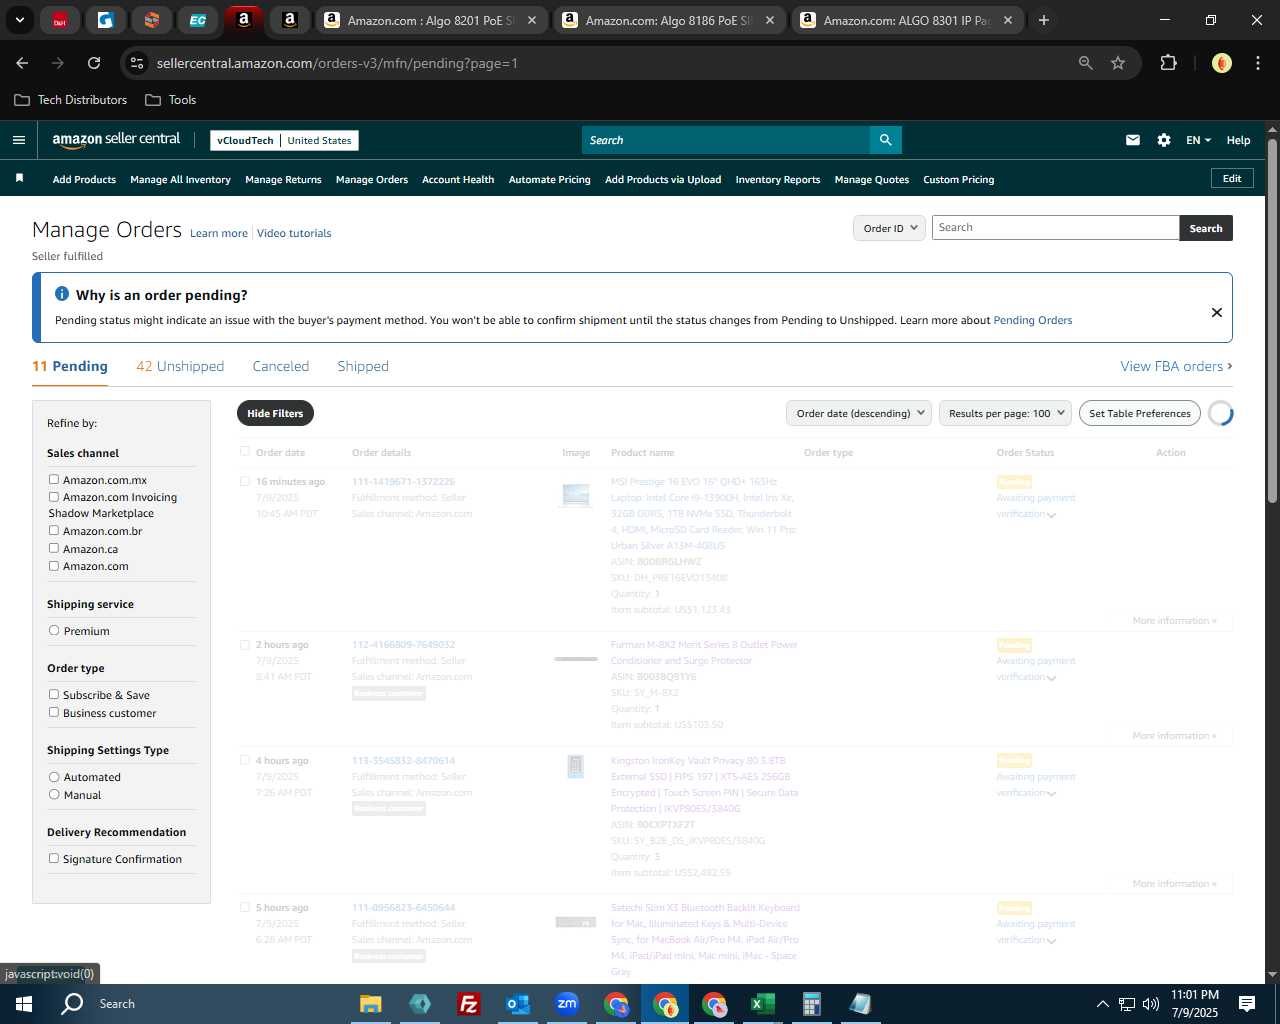This screenshot has width=1280, height=1024.
Task: Open the Canceled orders tab
Action: [x=281, y=366]
